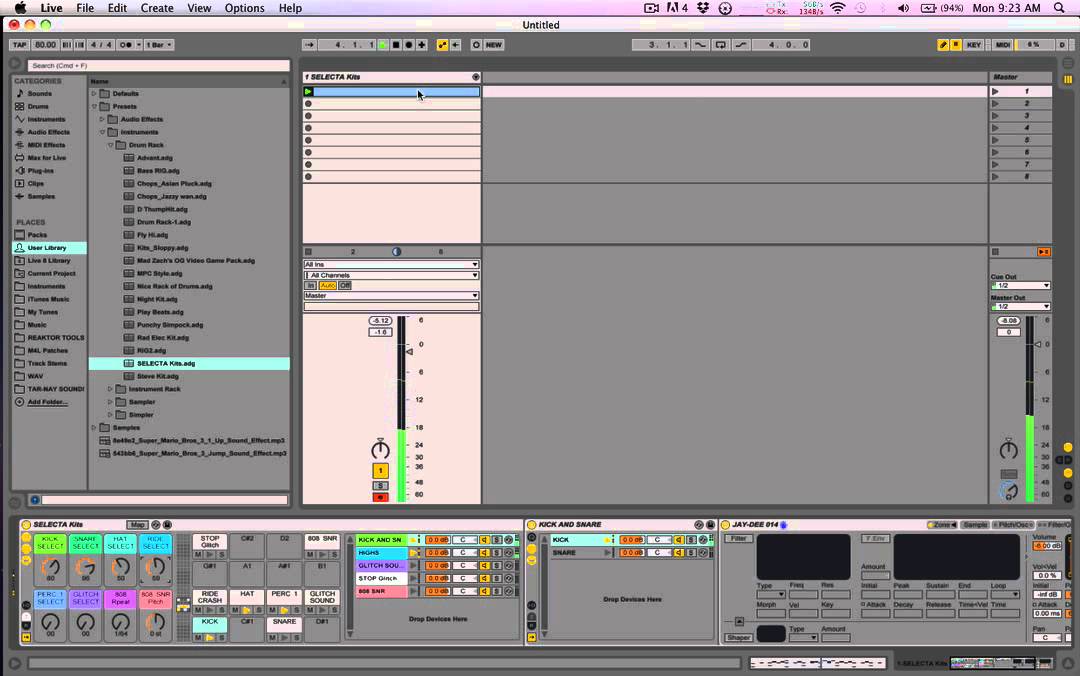Click the browser Search field

[x=158, y=65]
